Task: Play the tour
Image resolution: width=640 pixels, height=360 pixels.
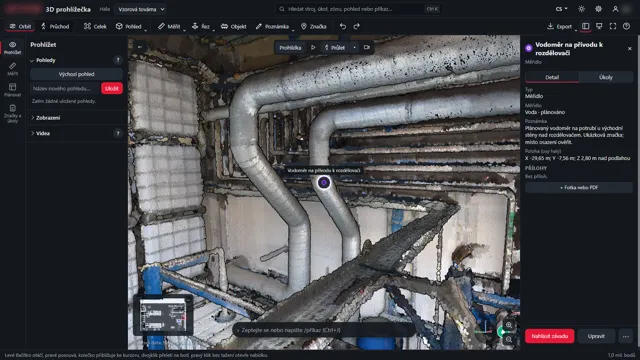Action: pos(313,48)
